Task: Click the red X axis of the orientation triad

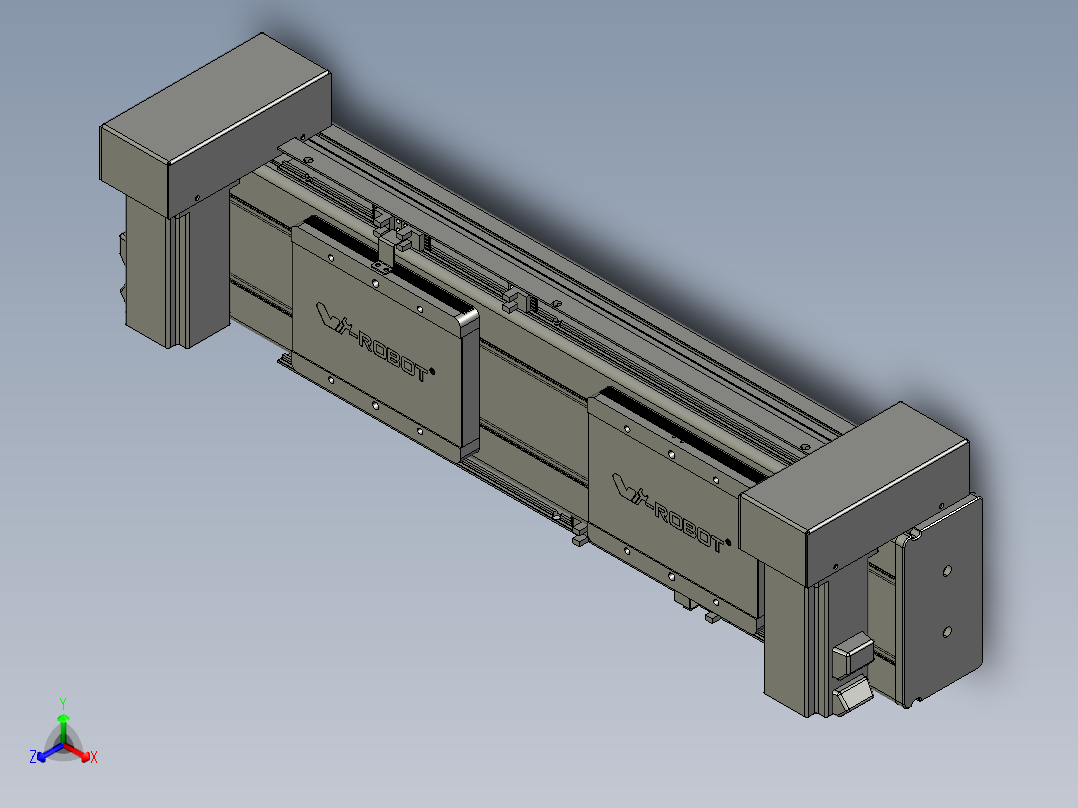Action: coord(78,752)
